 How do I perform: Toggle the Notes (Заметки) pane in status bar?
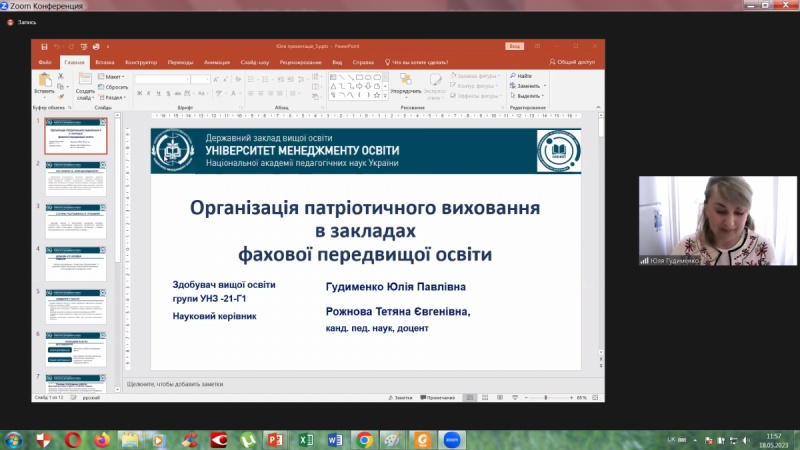pyautogui.click(x=400, y=397)
